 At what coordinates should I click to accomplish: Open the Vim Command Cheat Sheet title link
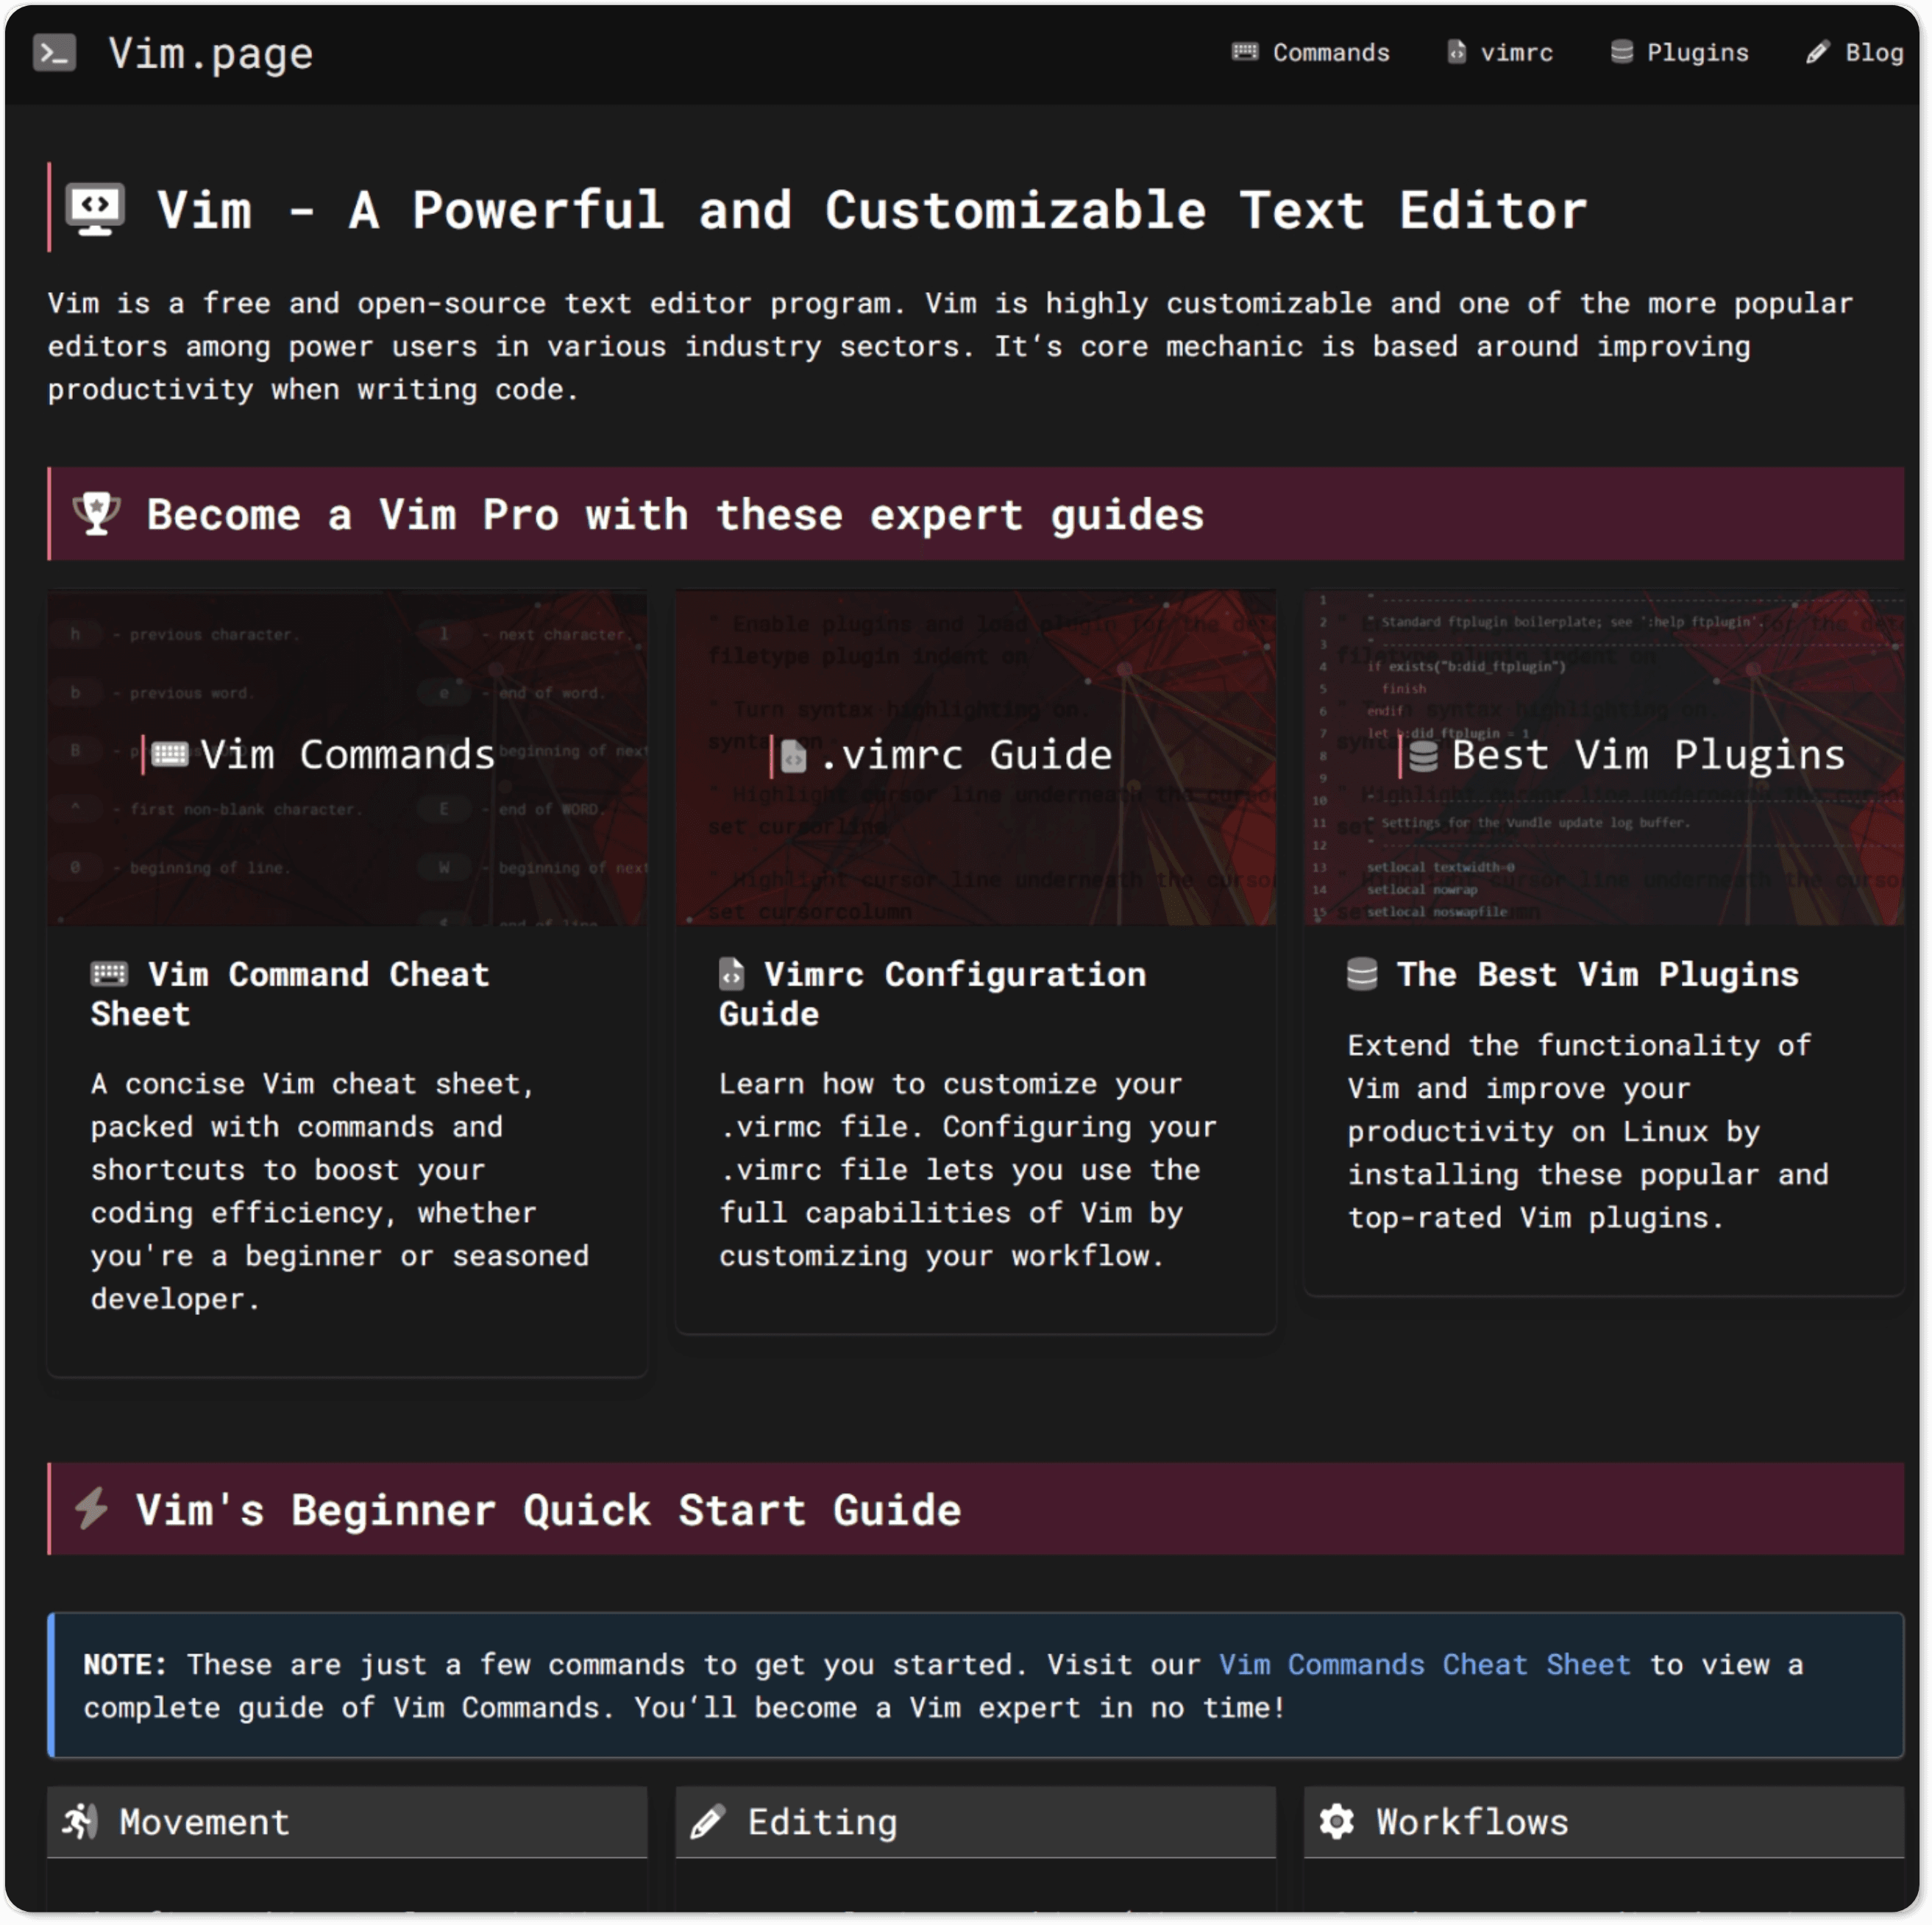(290, 993)
